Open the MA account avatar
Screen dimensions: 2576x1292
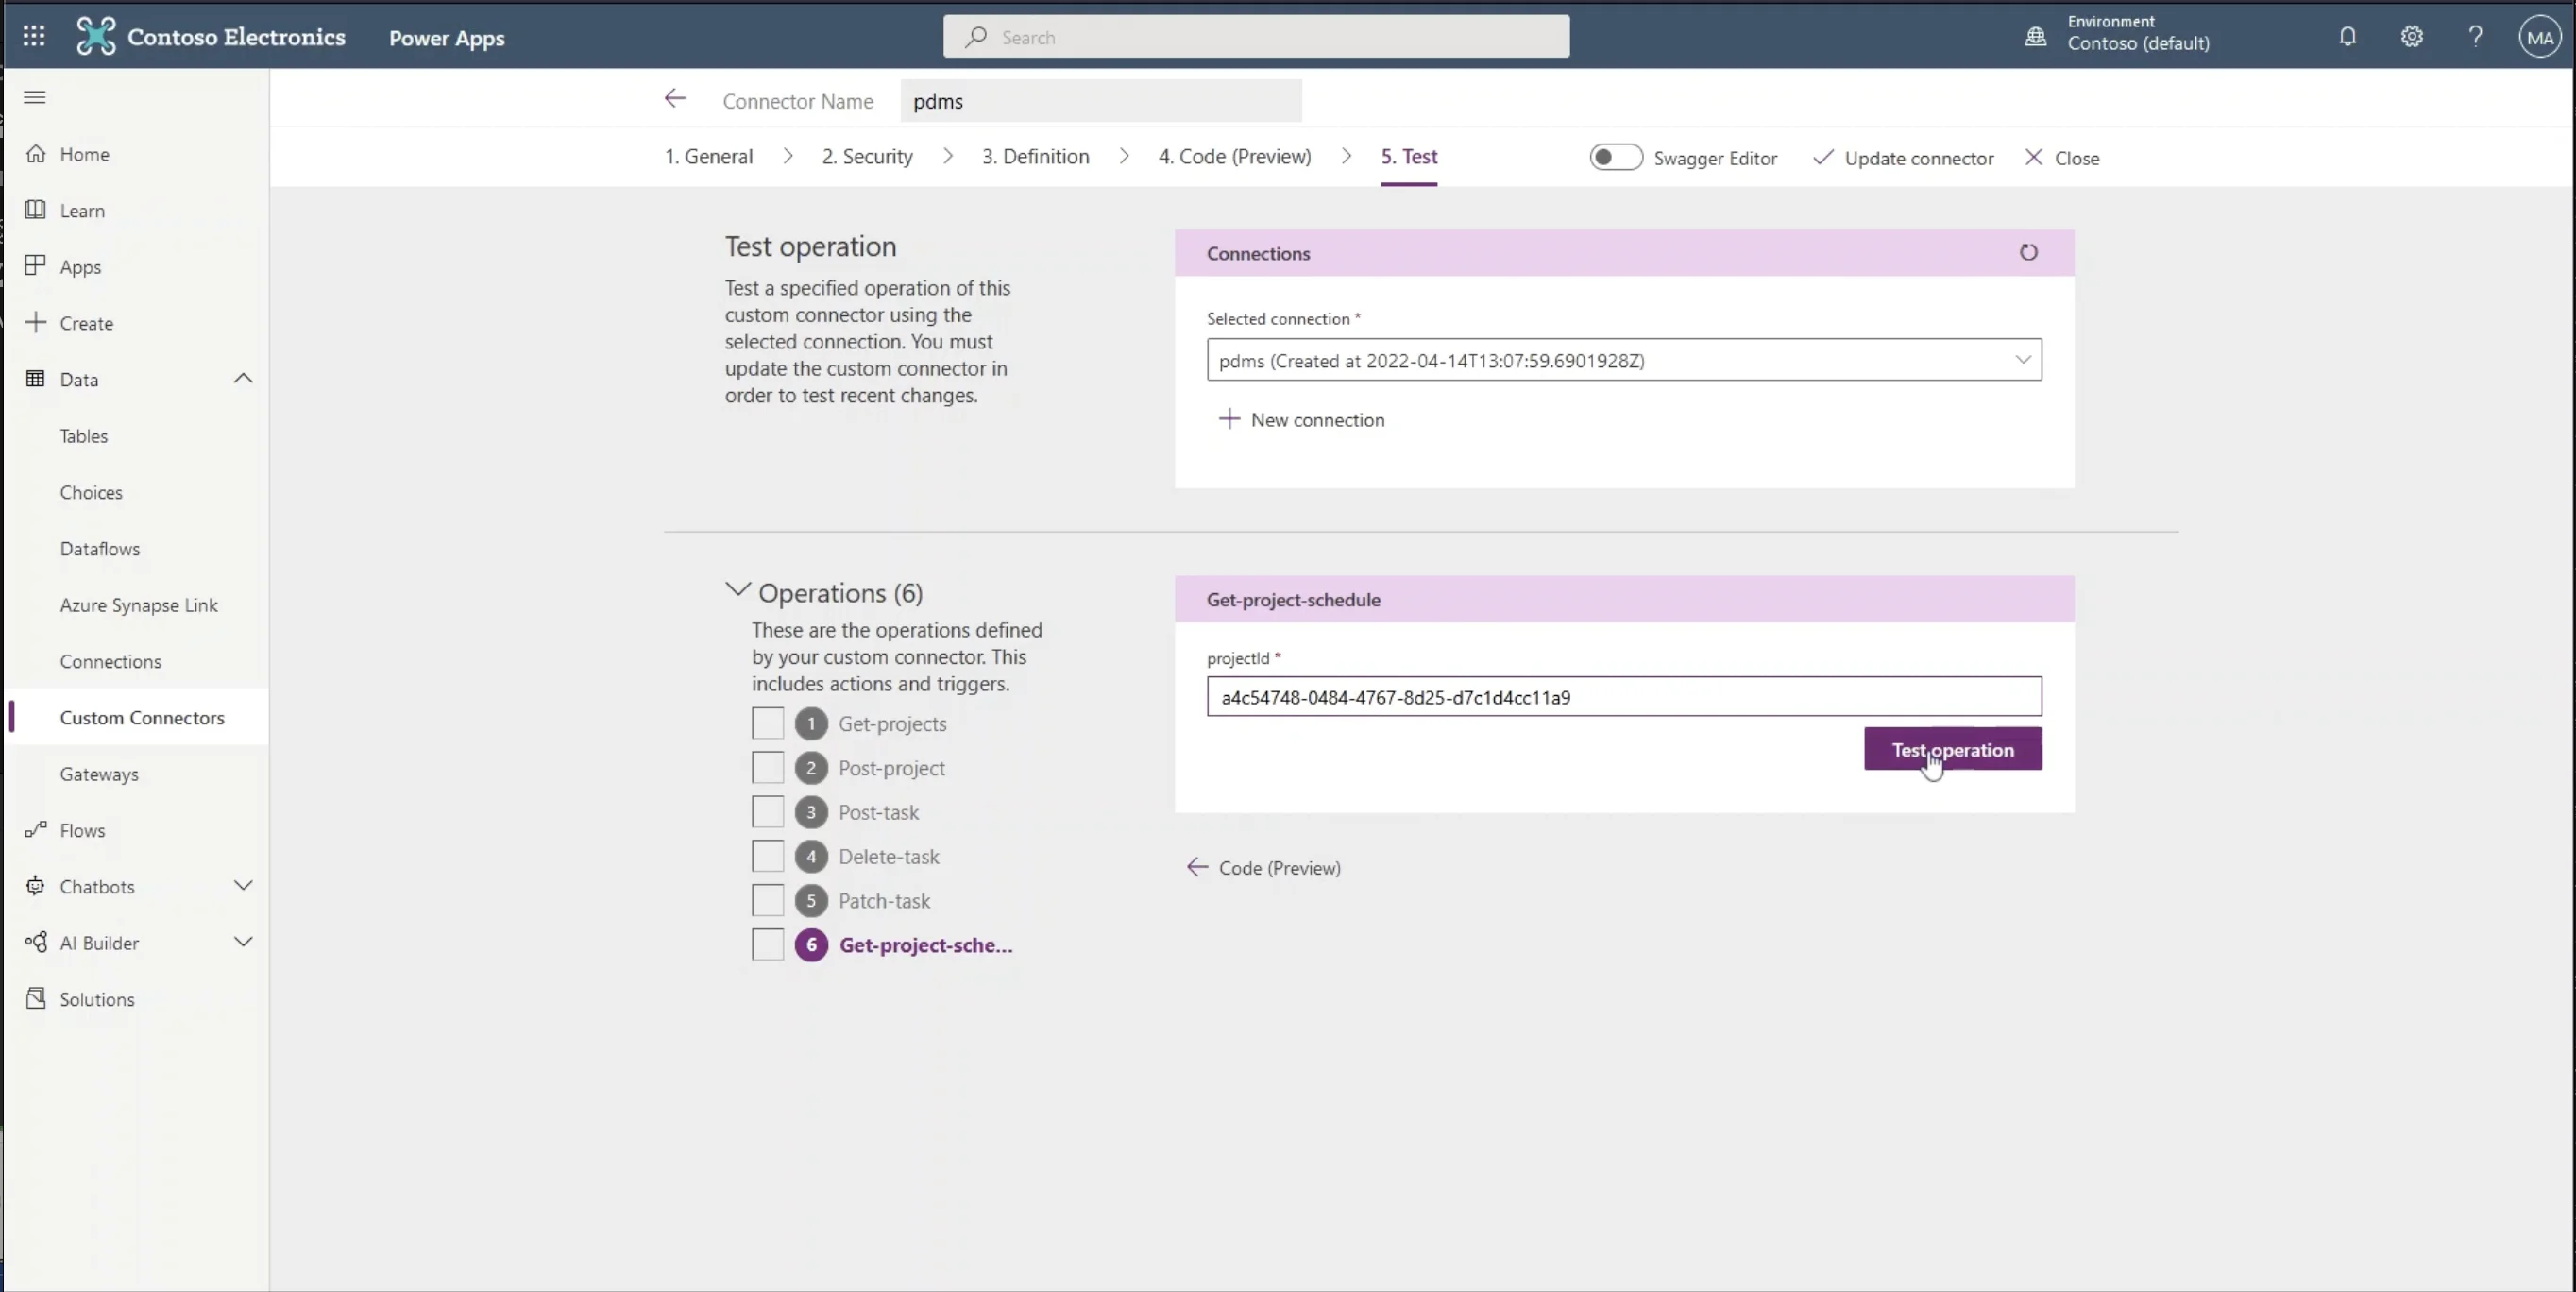(2539, 38)
